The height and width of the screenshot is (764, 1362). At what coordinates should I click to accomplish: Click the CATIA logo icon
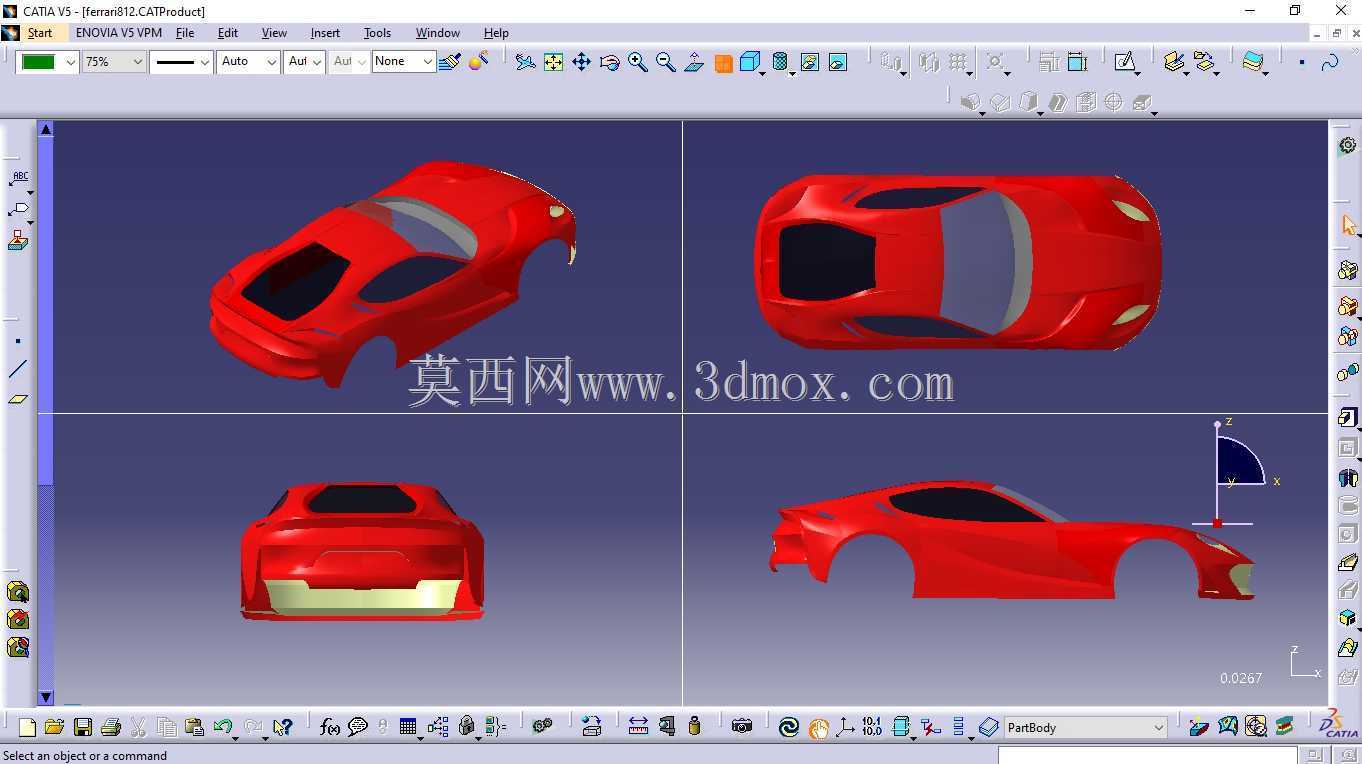1339,725
